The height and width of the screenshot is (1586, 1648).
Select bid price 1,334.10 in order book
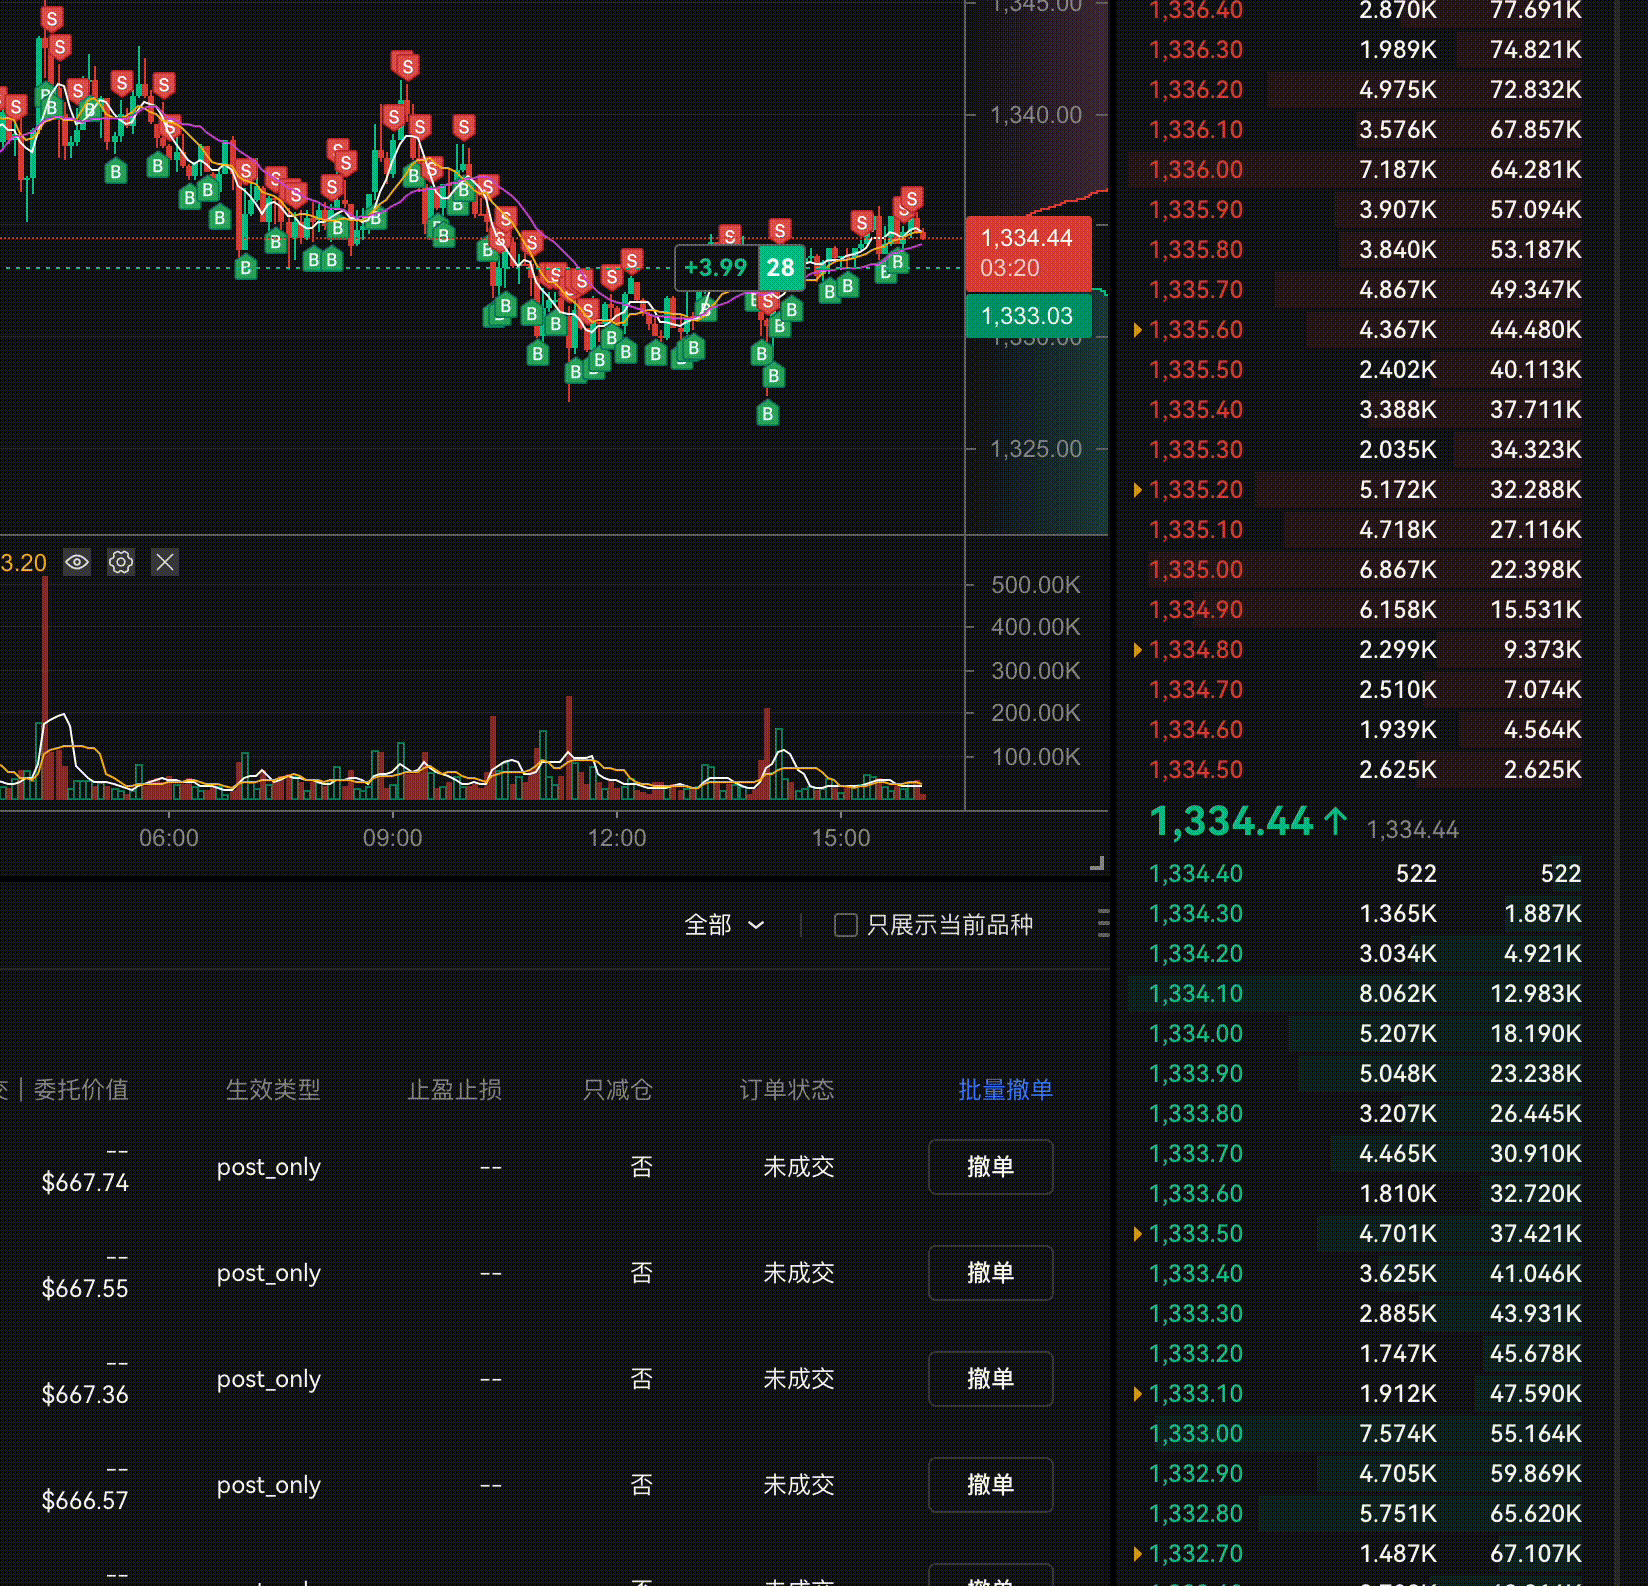click(1196, 993)
